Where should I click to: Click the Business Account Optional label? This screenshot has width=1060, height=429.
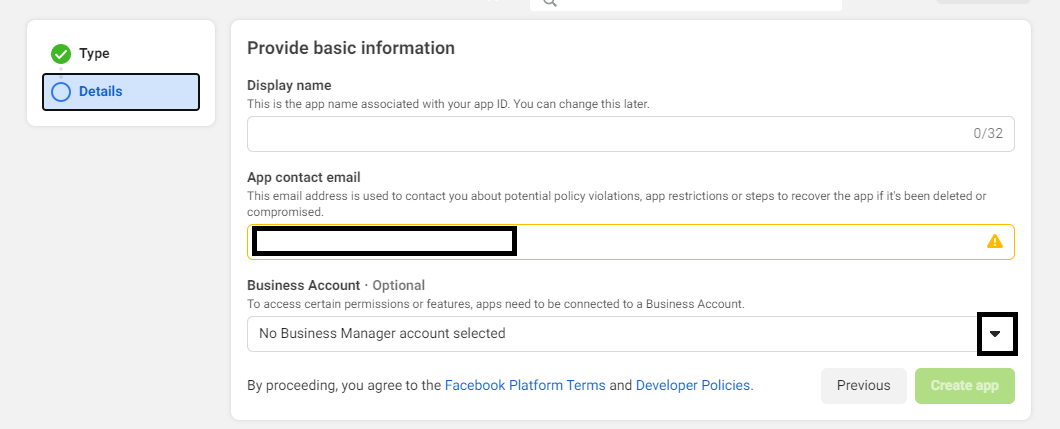tap(335, 285)
